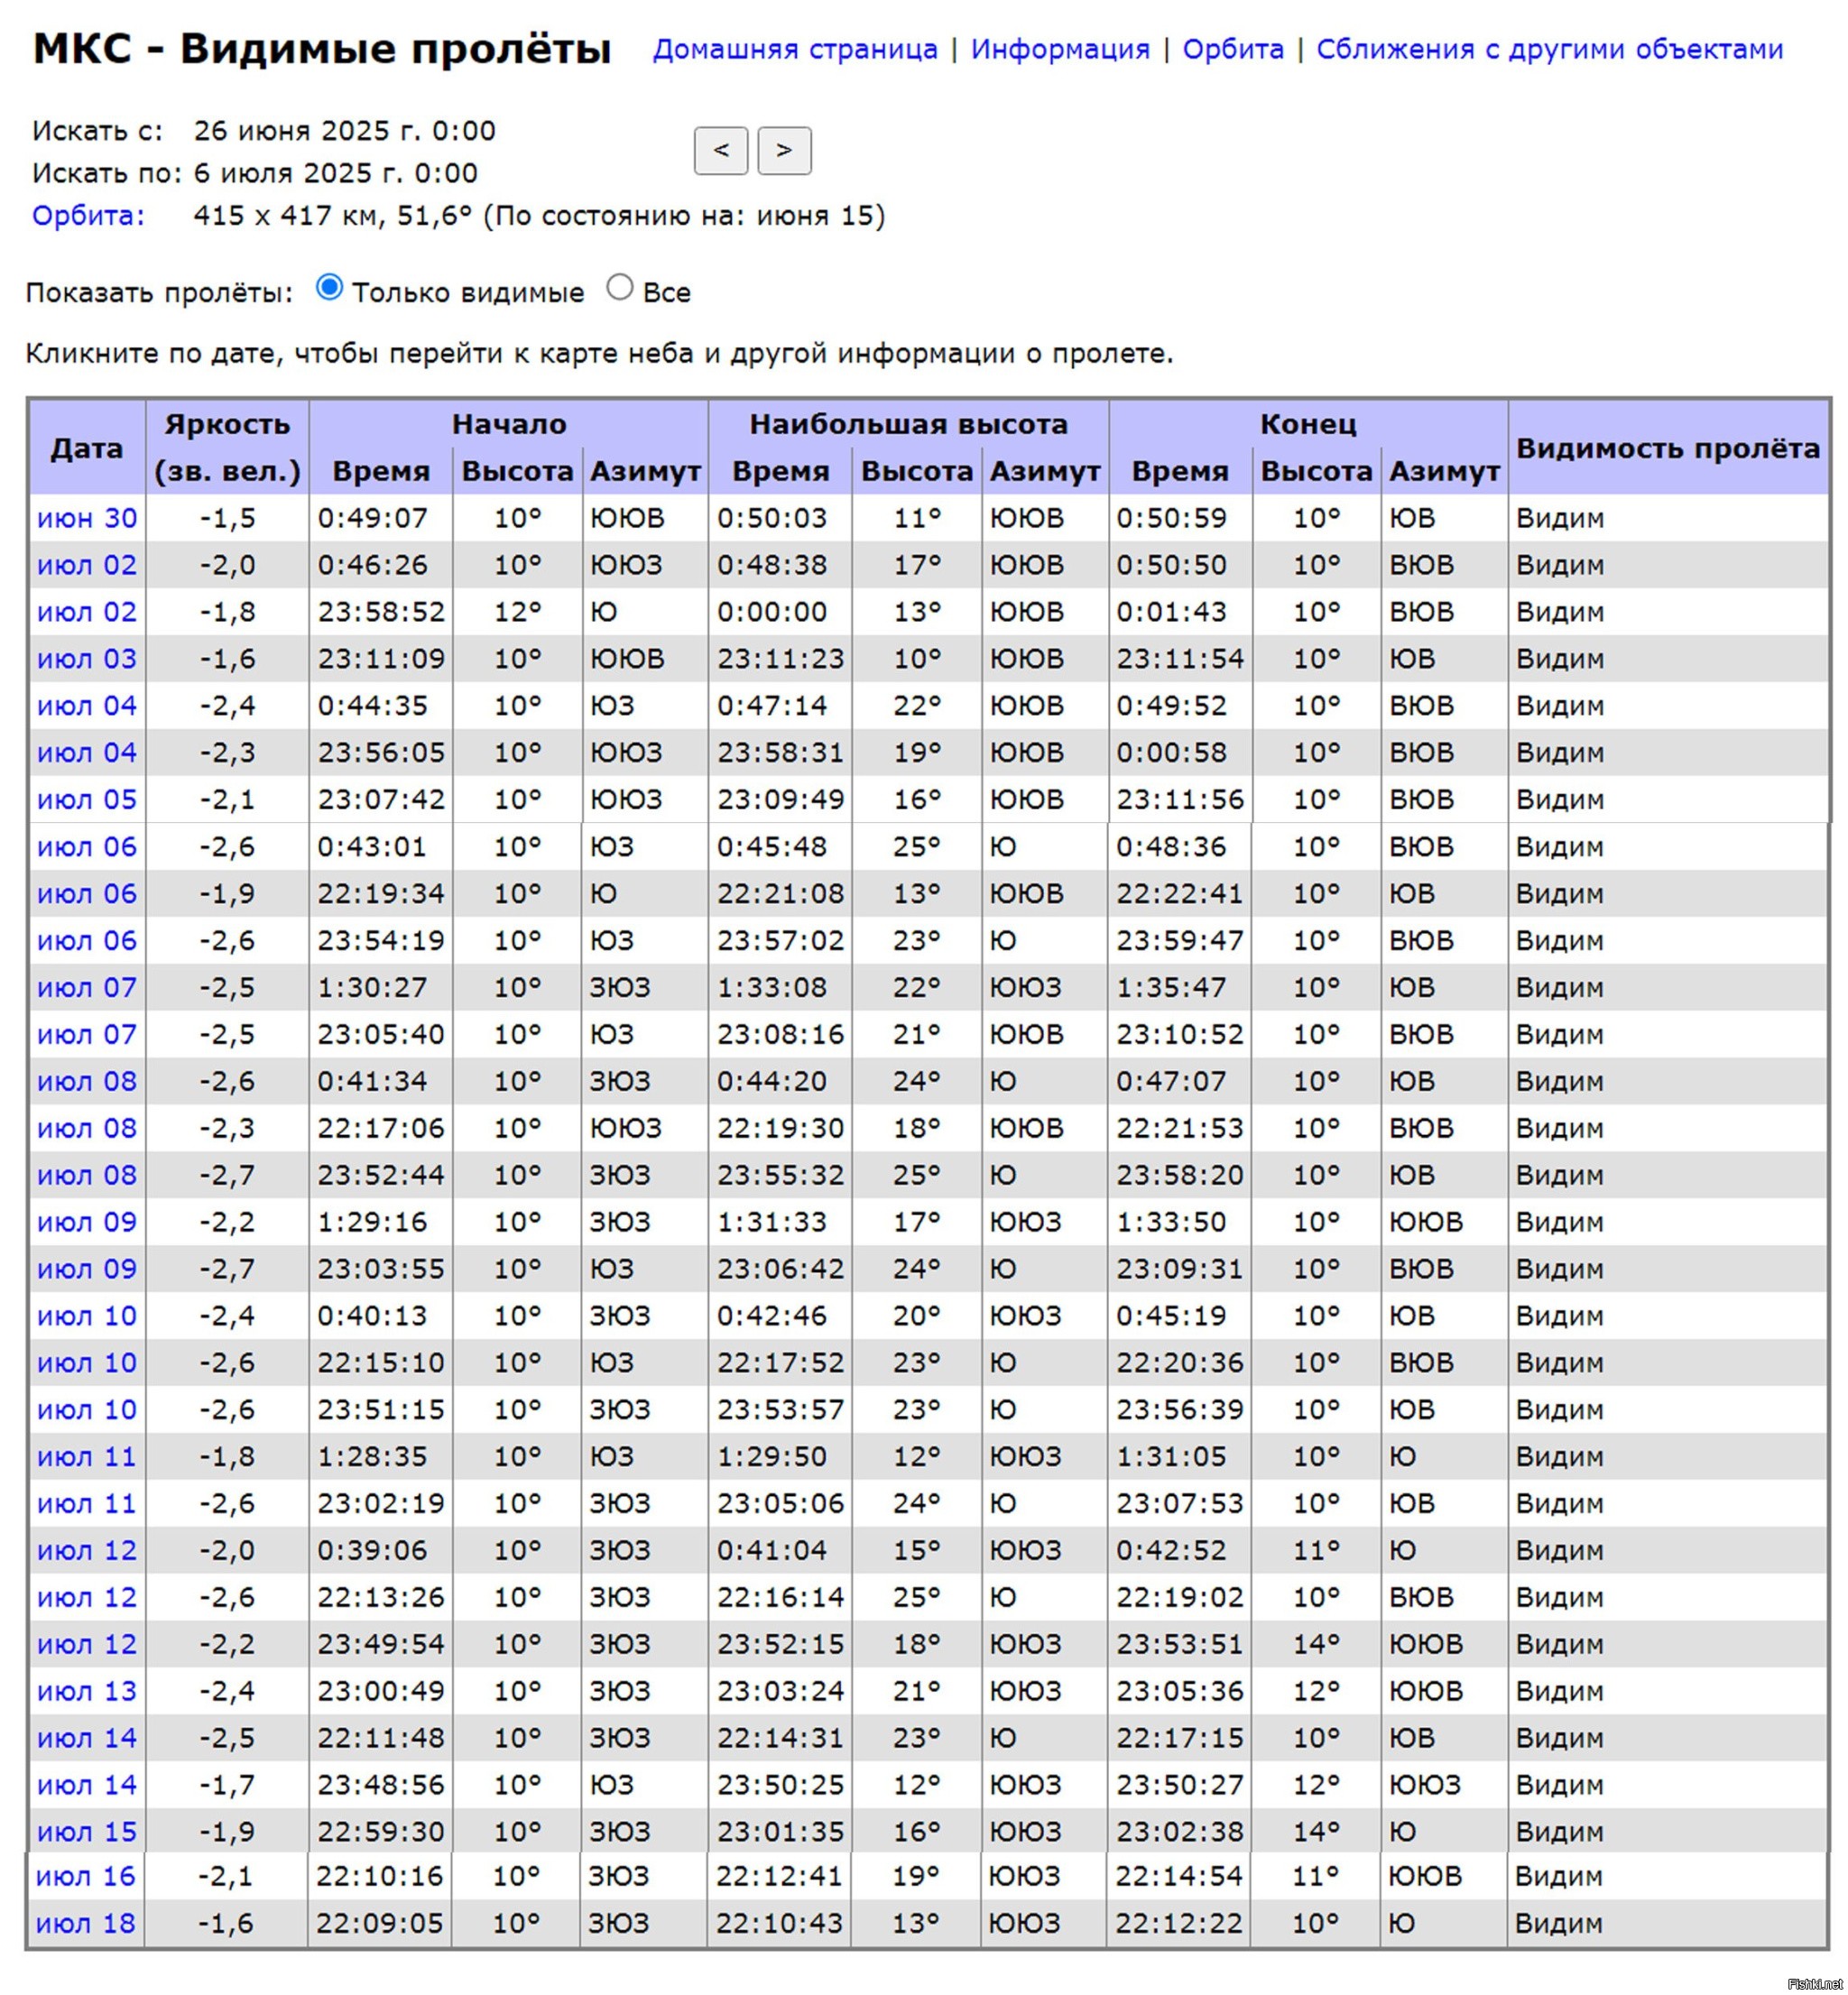Viewport: 1848px width, 1995px height.
Task: Open июл 08 pass starting at 22:17:06
Action: click(x=87, y=1129)
